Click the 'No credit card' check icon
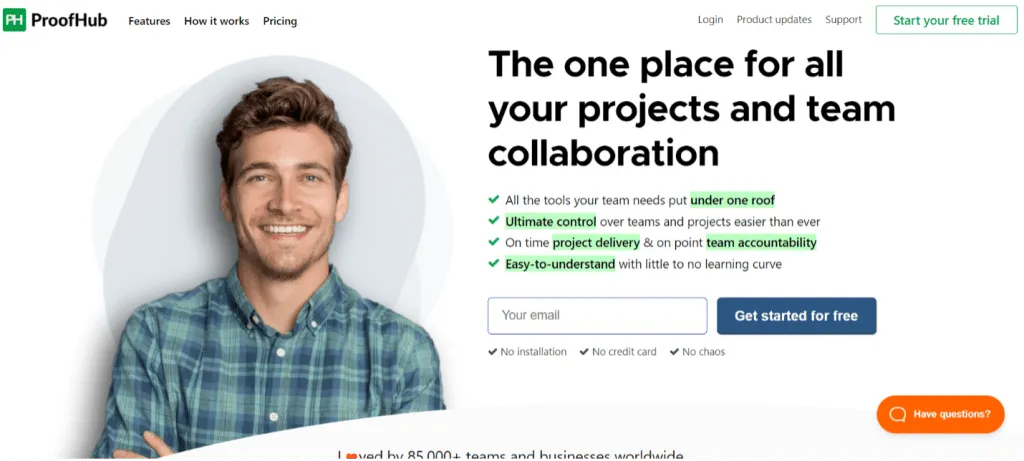 (x=584, y=352)
